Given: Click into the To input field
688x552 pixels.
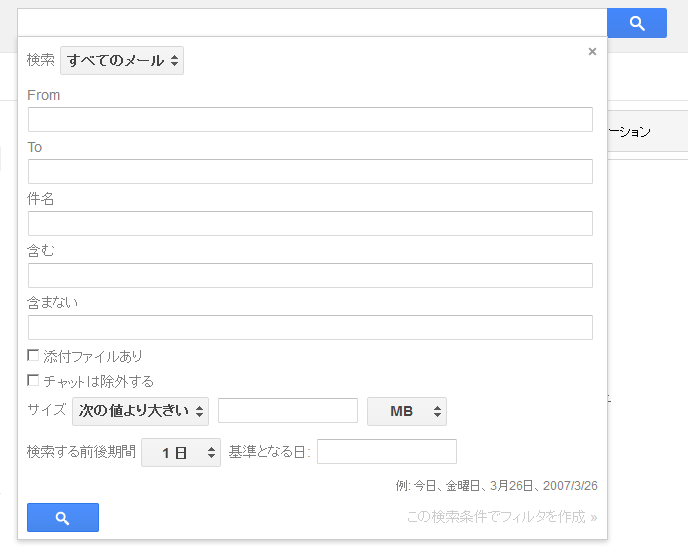Looking at the screenshot, I should click(310, 171).
